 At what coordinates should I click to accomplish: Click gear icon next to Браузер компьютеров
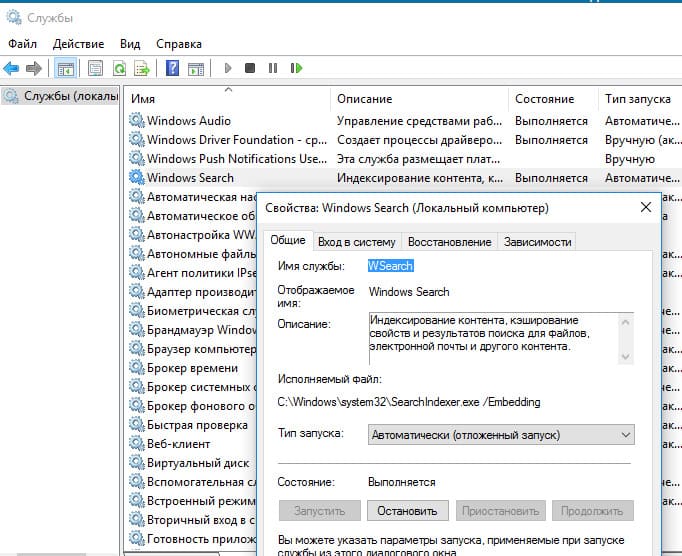click(137, 348)
